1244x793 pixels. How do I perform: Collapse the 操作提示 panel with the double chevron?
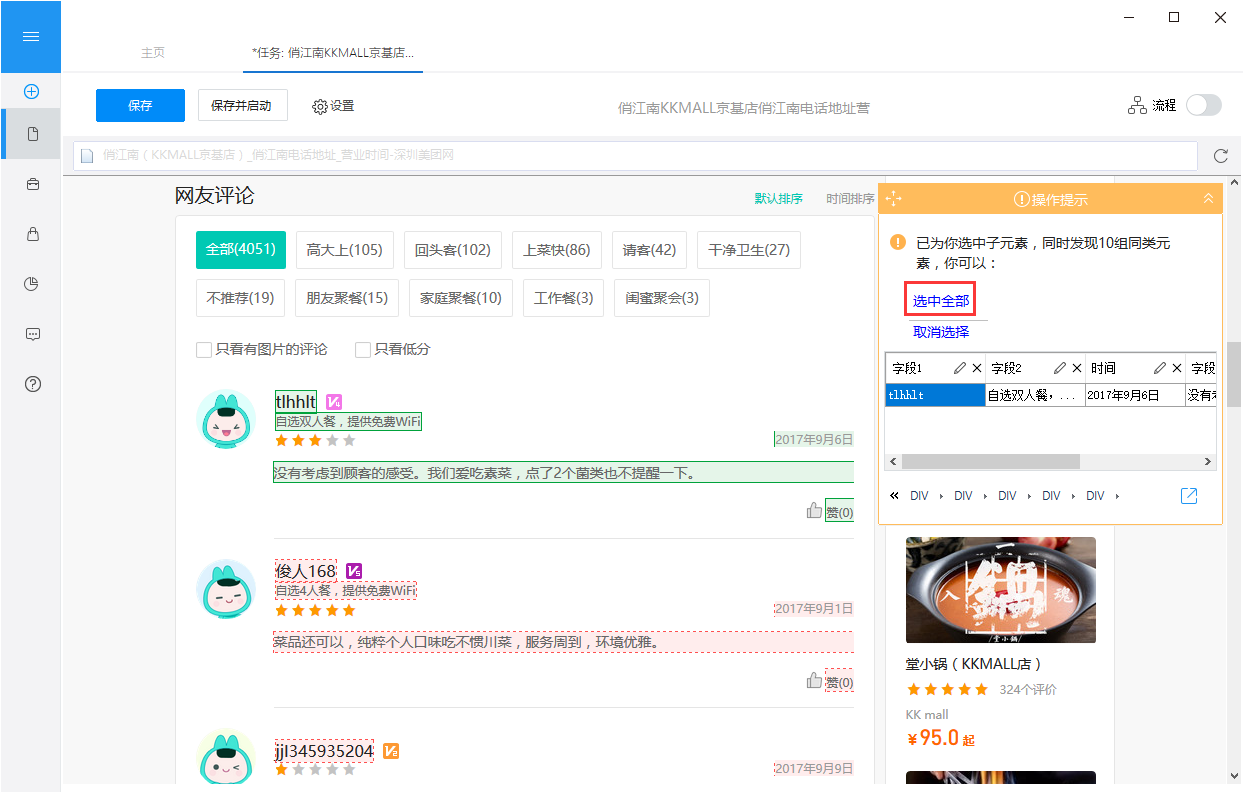click(1208, 199)
